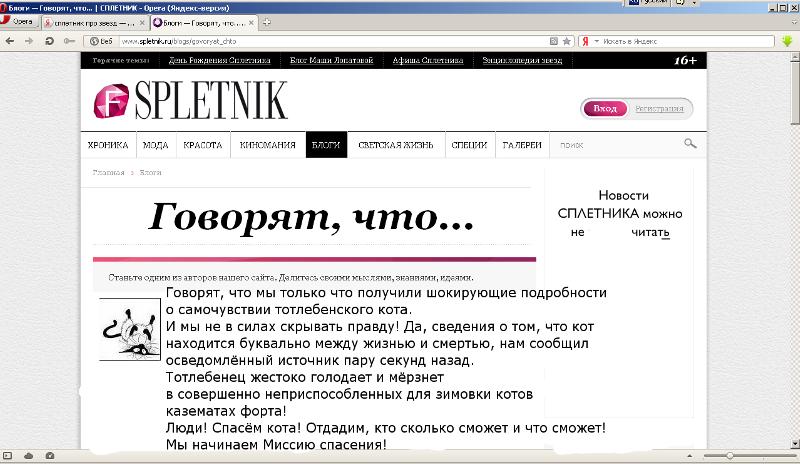This screenshot has width=800, height=464.
Task: Click the key (password wand) icon
Action: (x=69, y=41)
